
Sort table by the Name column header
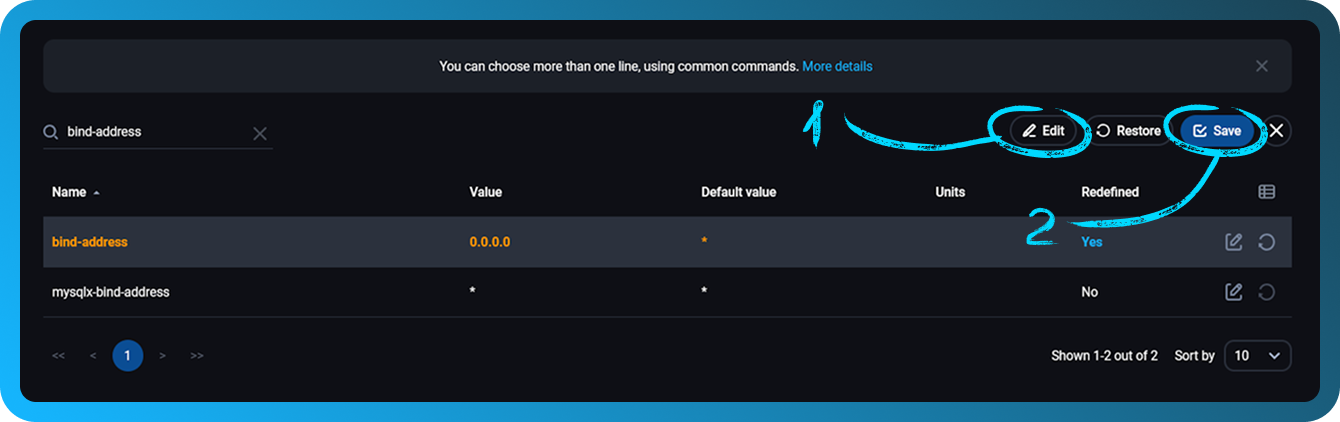(69, 192)
